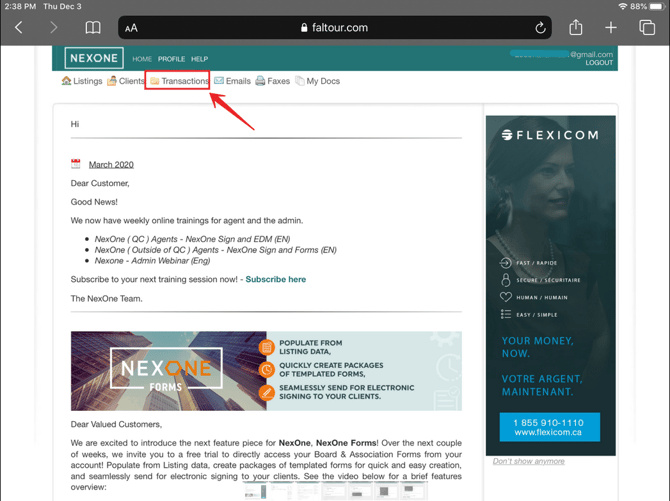Image resolution: width=670 pixels, height=501 pixels.
Task: Open the Transactions tab
Action: (179, 81)
